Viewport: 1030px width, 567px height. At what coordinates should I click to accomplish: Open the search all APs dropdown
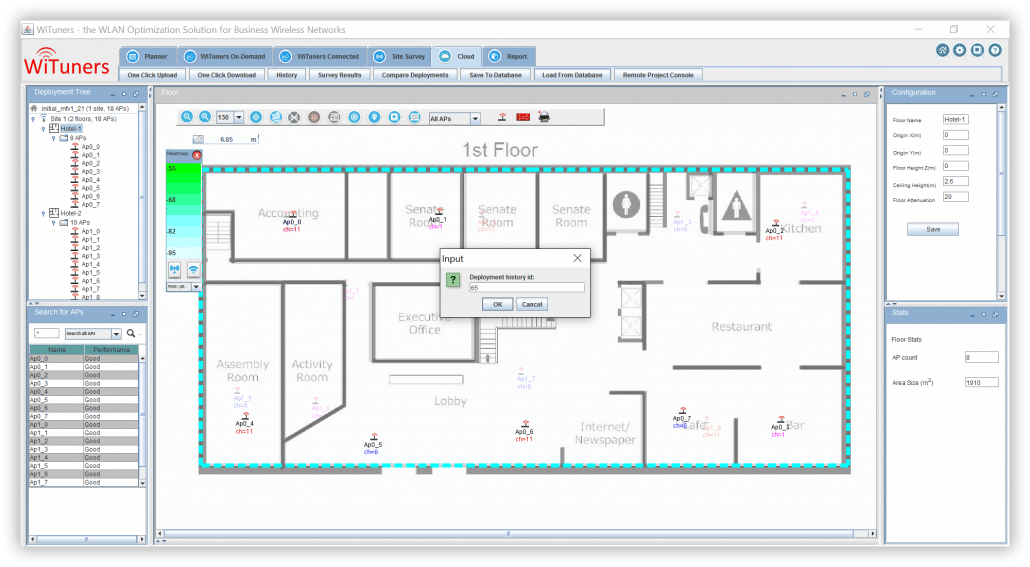(116, 334)
